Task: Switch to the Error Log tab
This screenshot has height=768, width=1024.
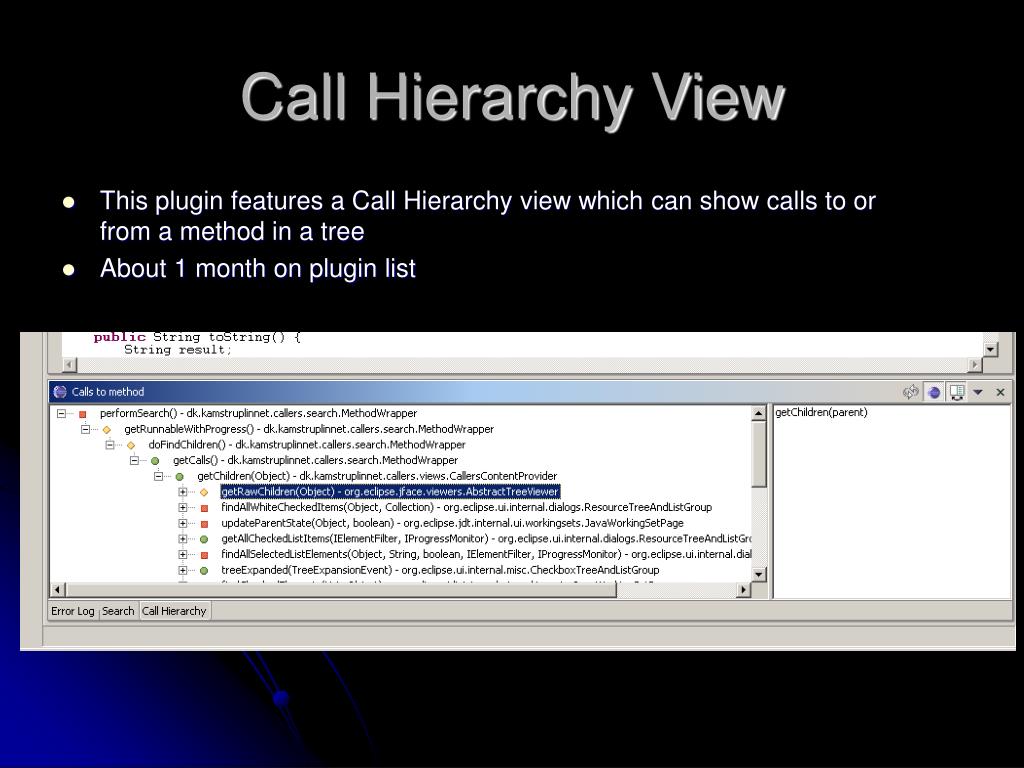Action: pyautogui.click(x=73, y=611)
